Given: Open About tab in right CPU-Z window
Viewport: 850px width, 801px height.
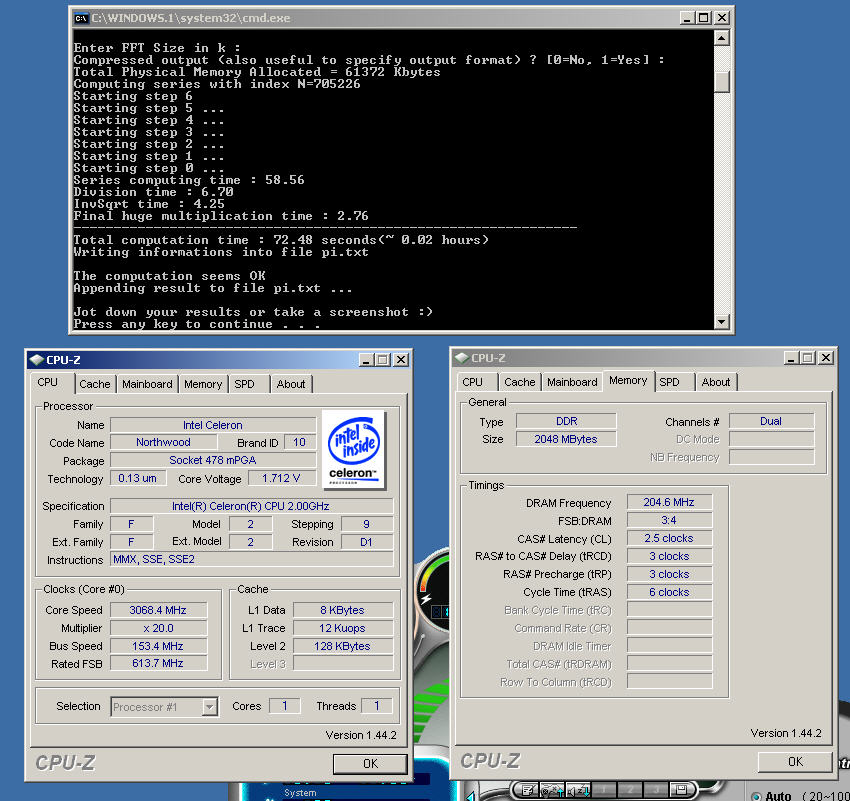Looking at the screenshot, I should (716, 382).
